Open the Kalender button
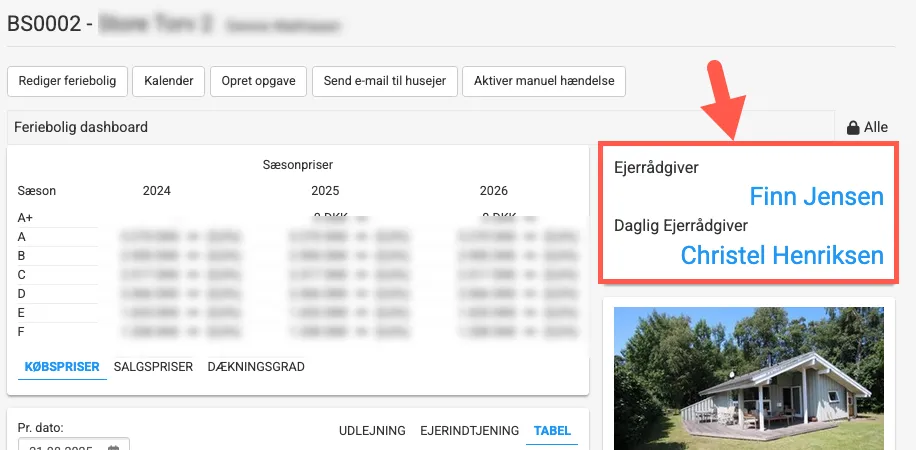Viewport: 916px width, 450px height. 169,81
